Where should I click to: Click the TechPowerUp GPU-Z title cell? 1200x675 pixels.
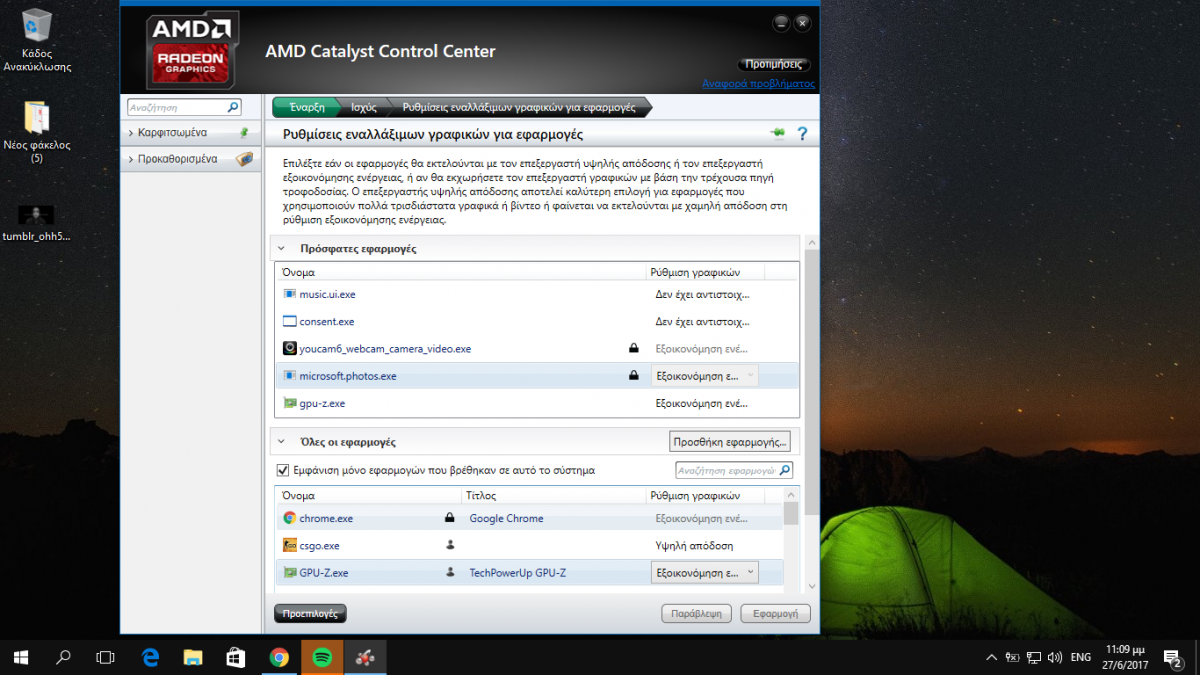point(518,573)
